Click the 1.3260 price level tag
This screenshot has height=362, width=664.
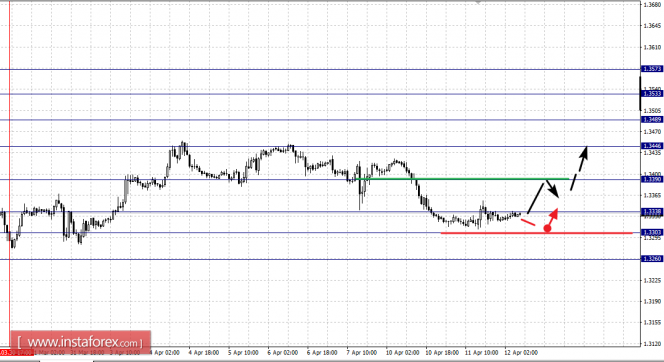coord(652,259)
